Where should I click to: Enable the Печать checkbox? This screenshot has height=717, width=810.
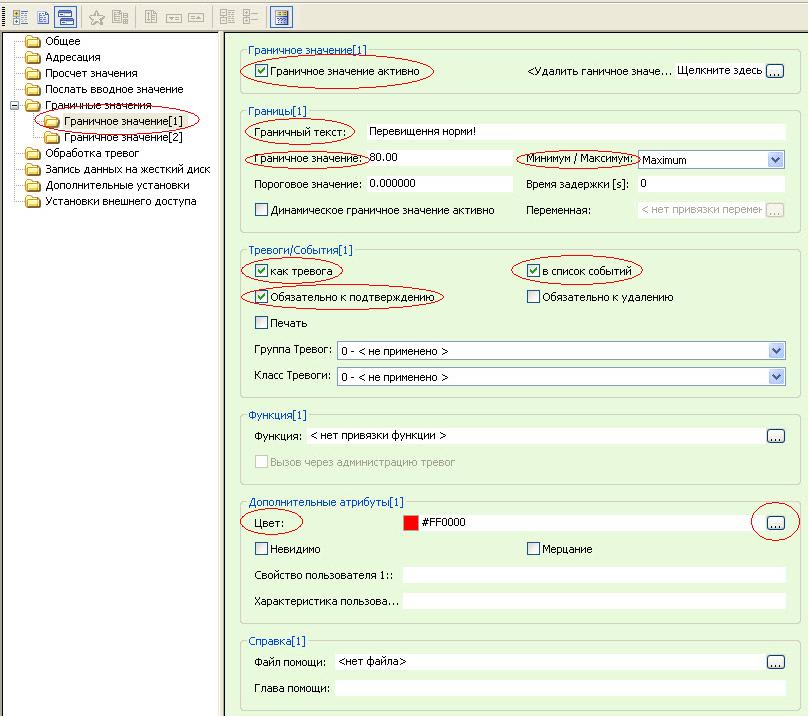point(262,323)
